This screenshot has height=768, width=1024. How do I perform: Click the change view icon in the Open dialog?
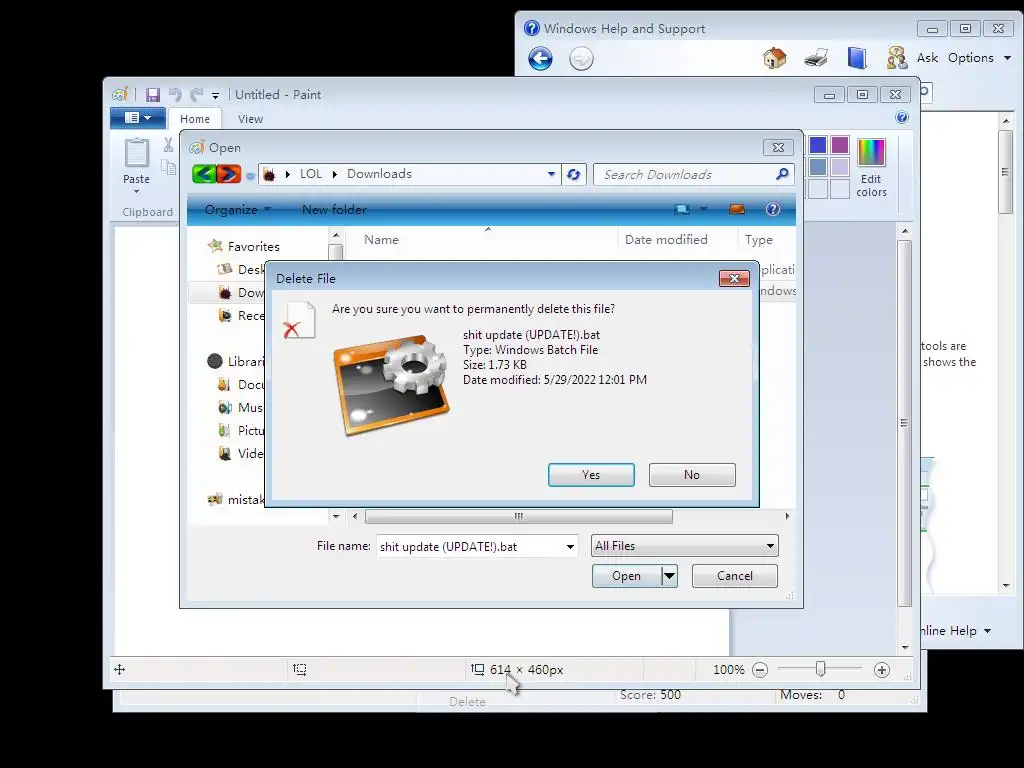click(682, 210)
